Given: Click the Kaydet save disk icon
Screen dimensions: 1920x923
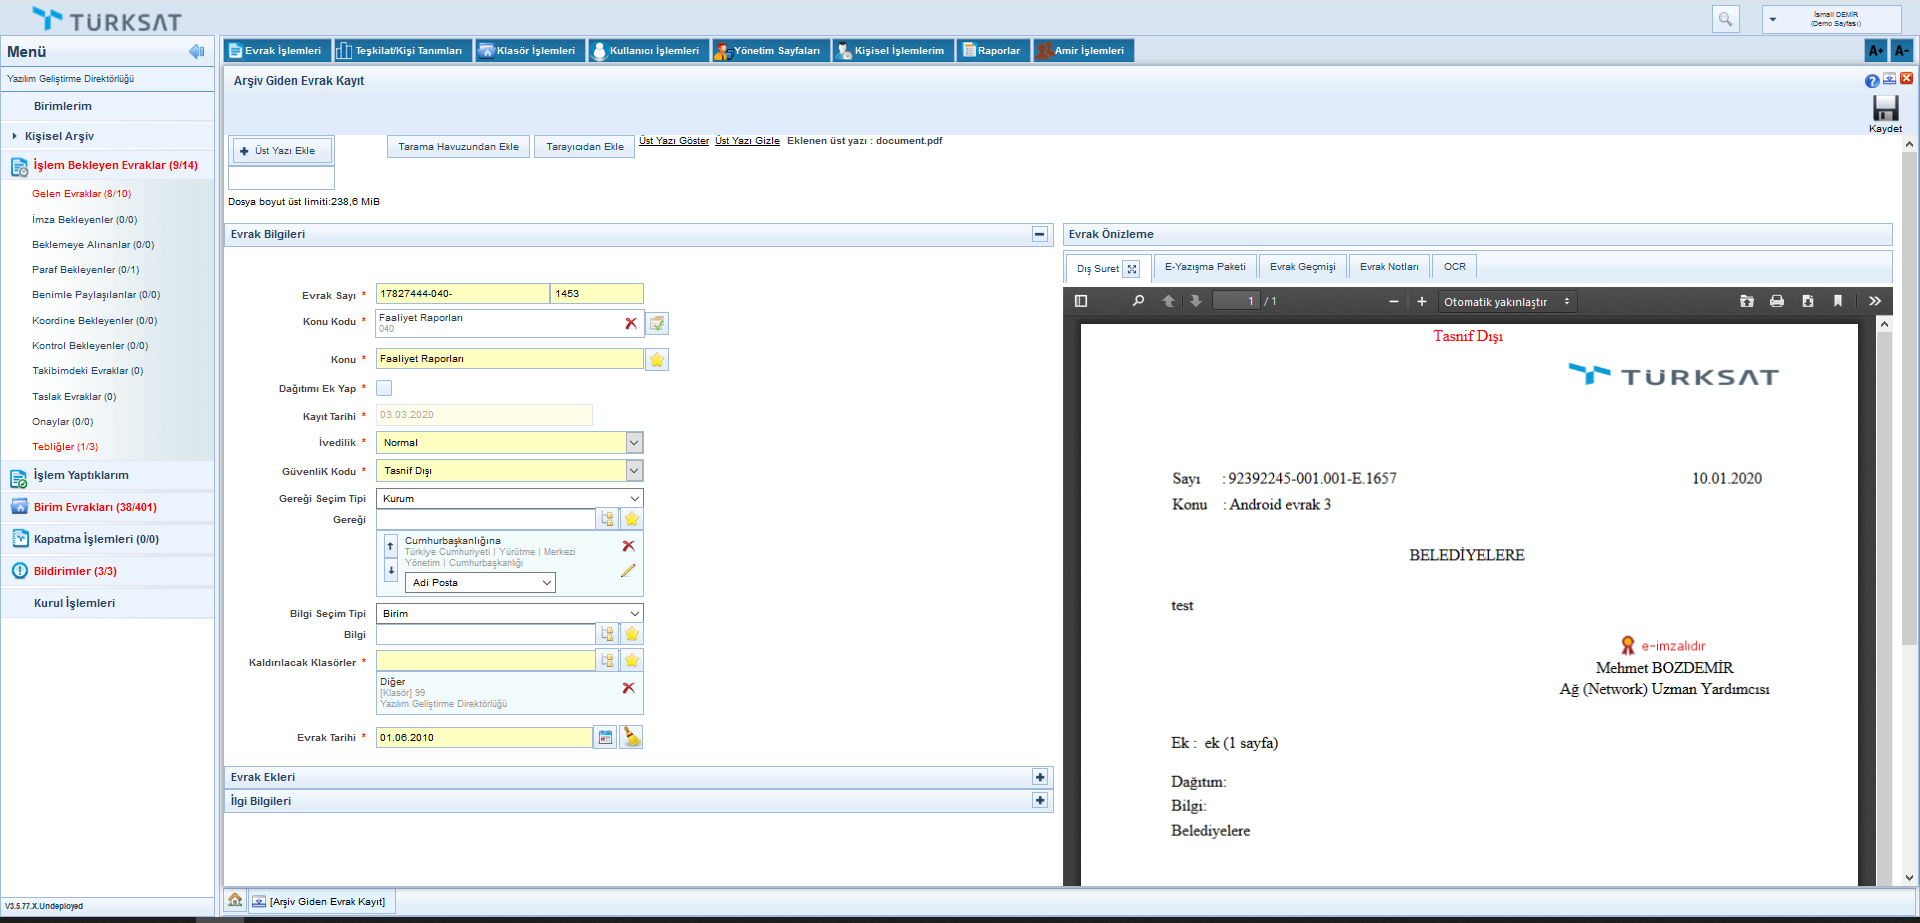Looking at the screenshot, I should point(1885,109).
